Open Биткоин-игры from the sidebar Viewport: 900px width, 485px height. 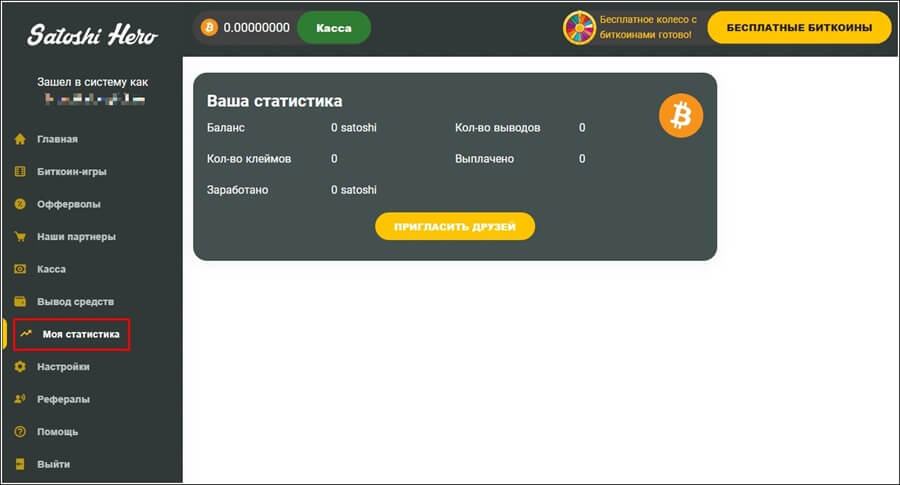click(72, 172)
